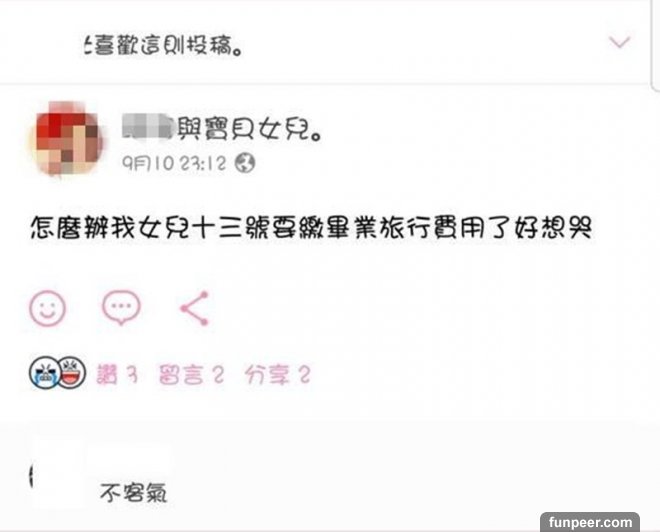Click the globe public visibility icon
The height and width of the screenshot is (532, 660).
click(x=245, y=163)
